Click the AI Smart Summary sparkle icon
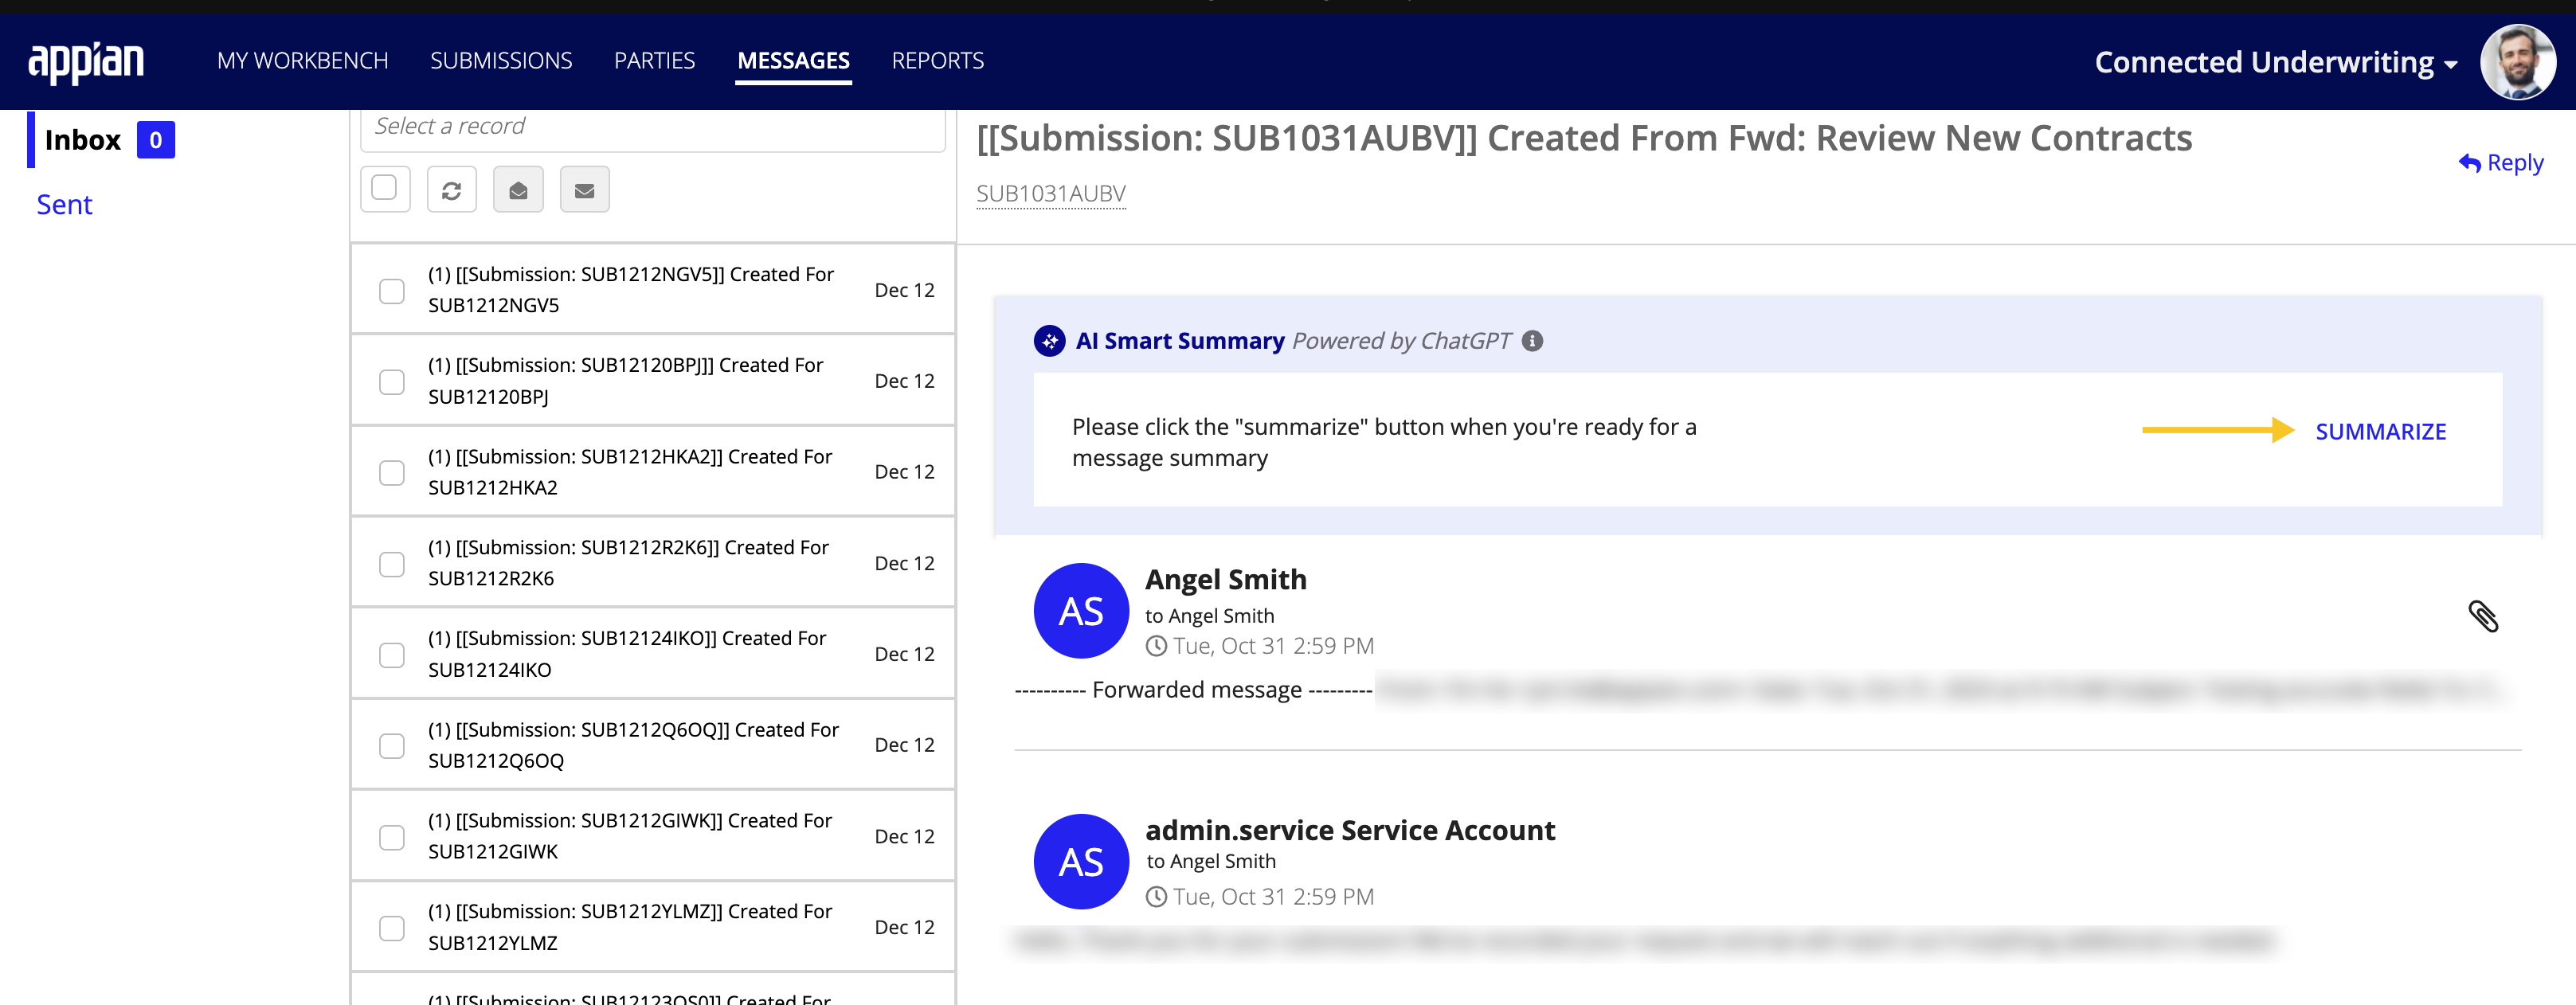Viewport: 2576px width, 1005px height. pyautogui.click(x=1049, y=341)
